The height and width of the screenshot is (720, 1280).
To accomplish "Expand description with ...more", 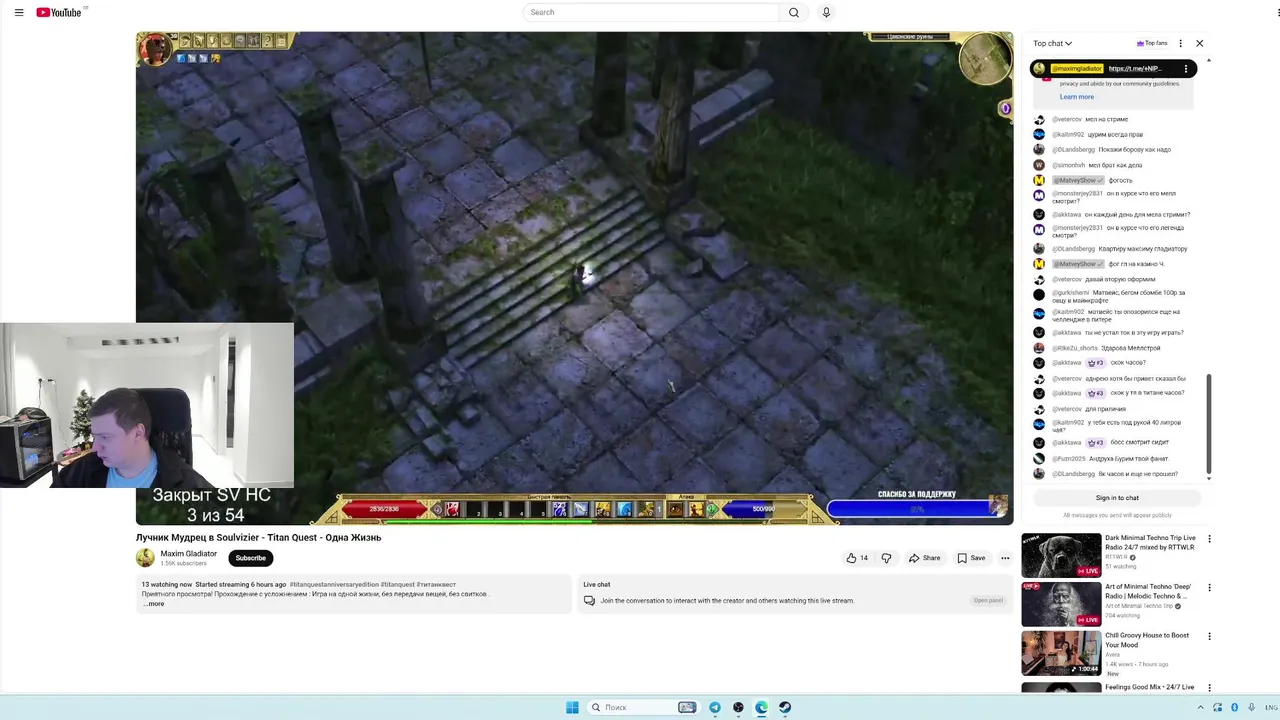I will click(154, 604).
